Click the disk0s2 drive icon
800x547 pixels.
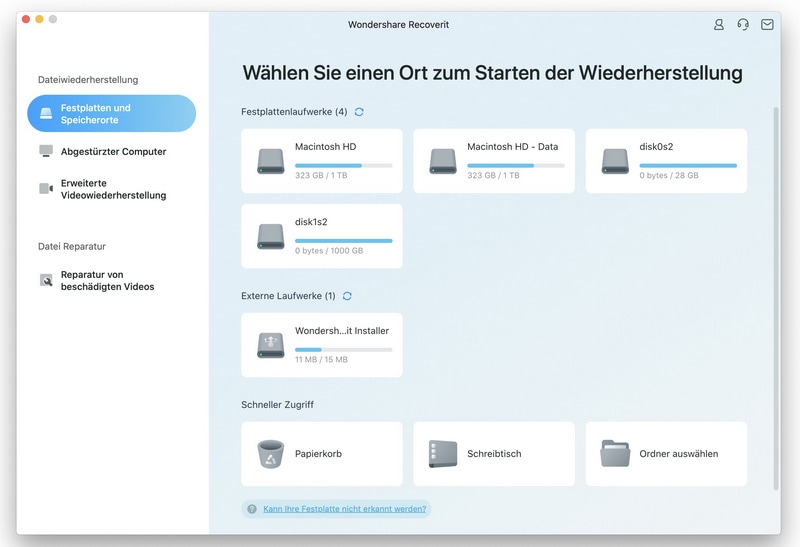click(x=615, y=161)
